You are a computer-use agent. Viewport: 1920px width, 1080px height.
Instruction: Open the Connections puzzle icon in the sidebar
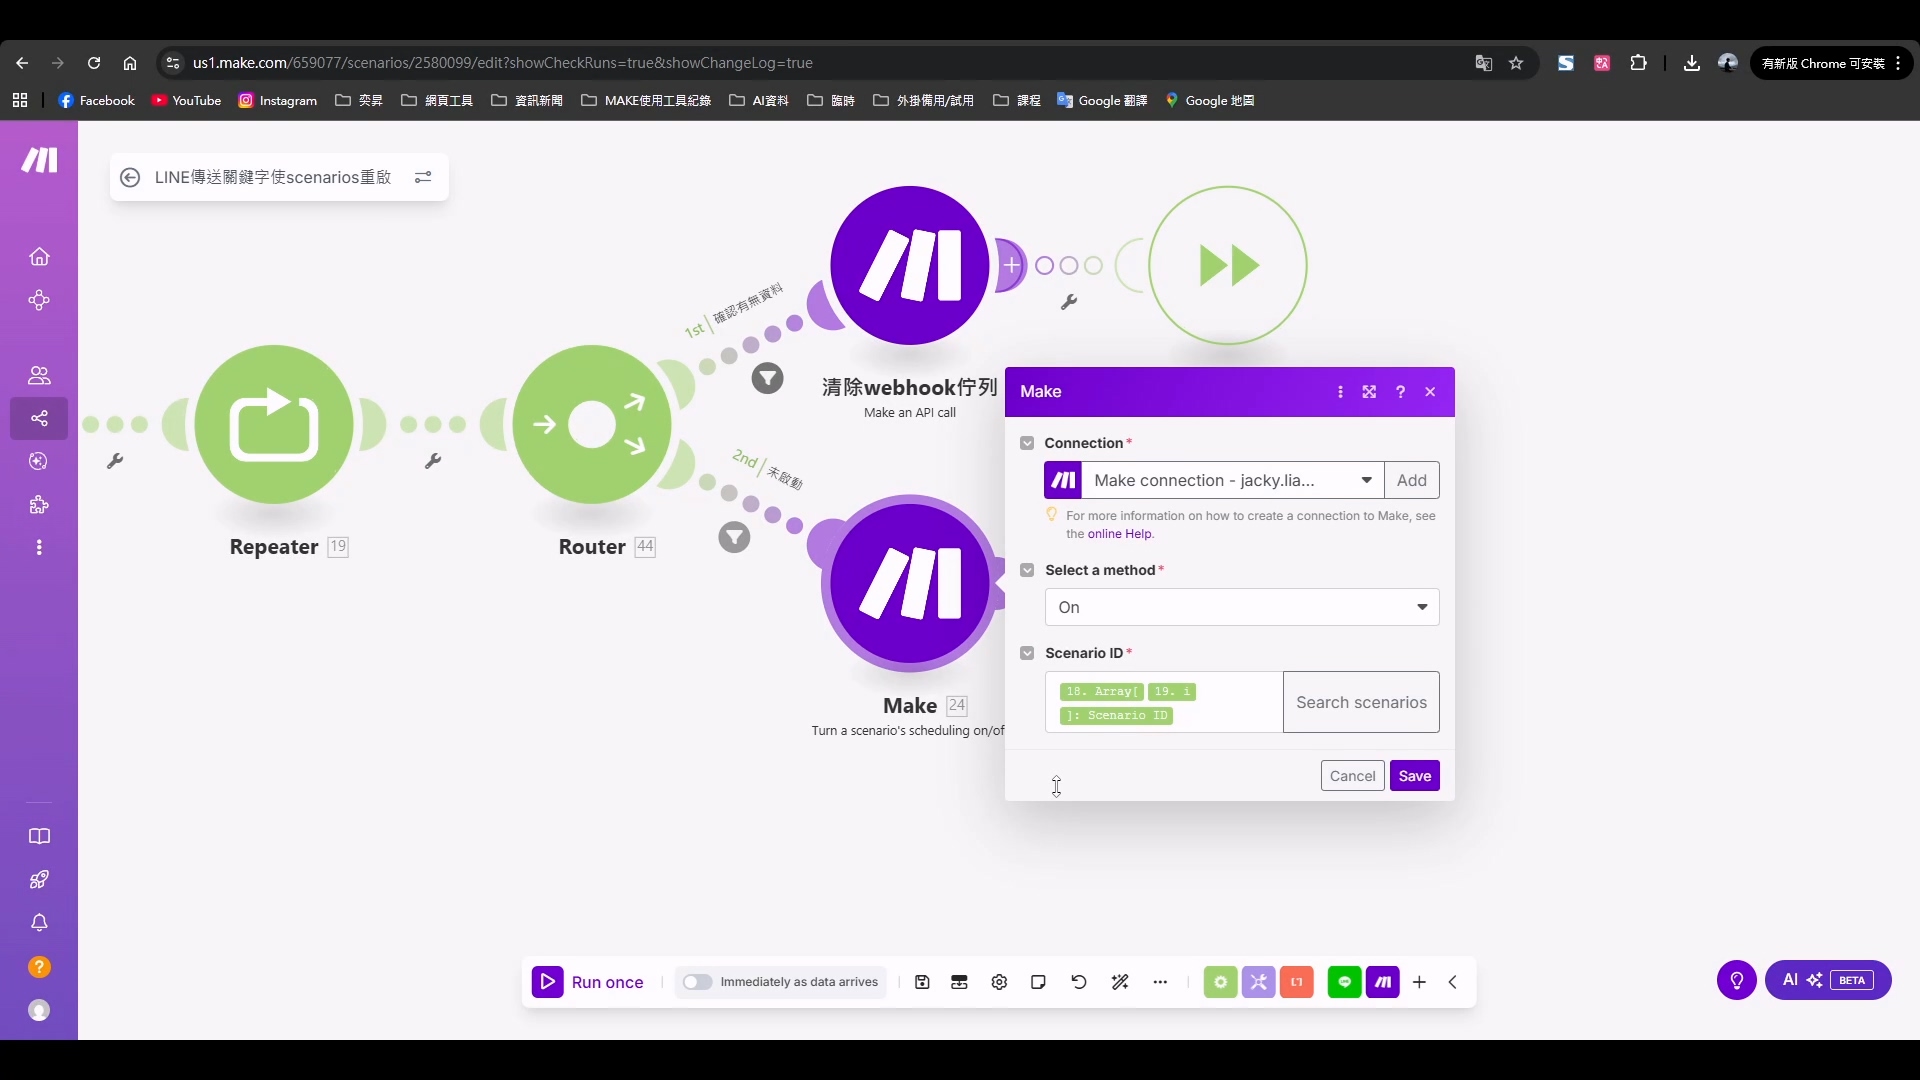39,505
